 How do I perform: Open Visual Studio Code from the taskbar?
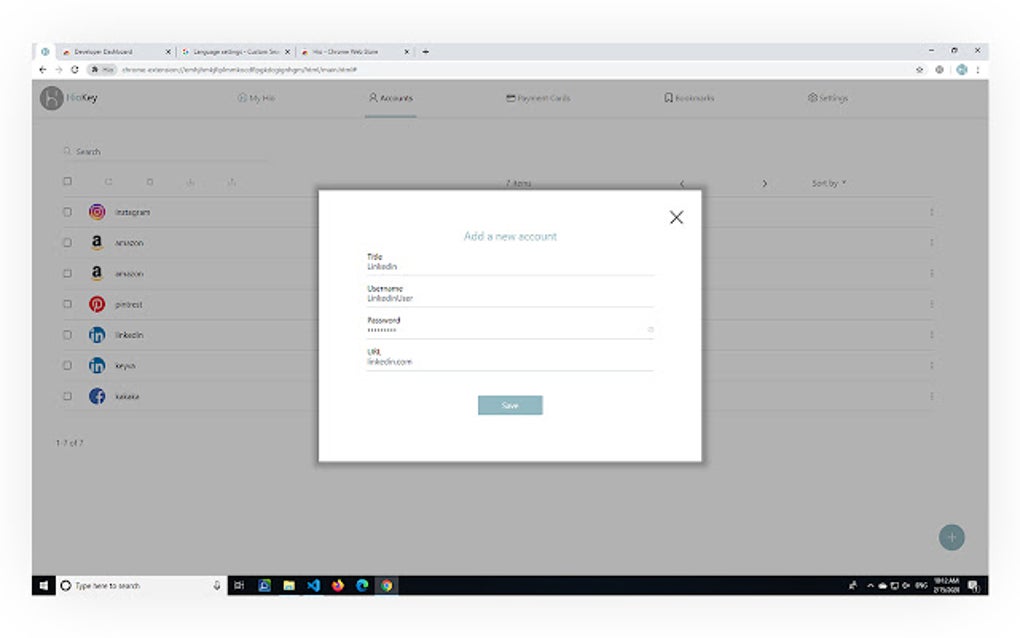pyautogui.click(x=314, y=585)
